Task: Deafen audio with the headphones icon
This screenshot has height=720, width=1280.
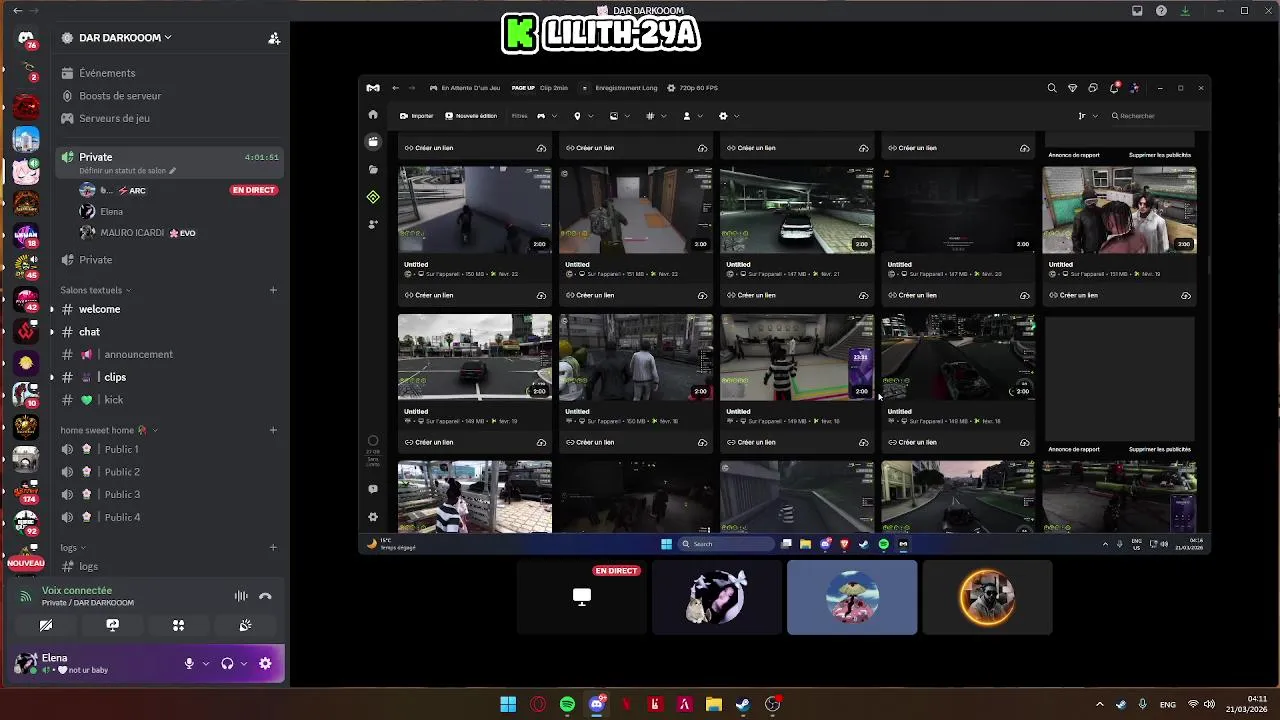Action: tap(227, 664)
